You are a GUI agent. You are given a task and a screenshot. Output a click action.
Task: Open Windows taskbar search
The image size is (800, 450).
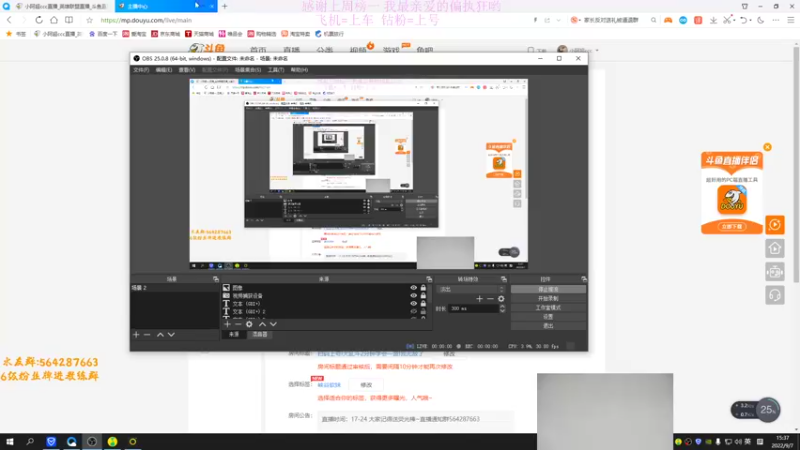point(30,442)
